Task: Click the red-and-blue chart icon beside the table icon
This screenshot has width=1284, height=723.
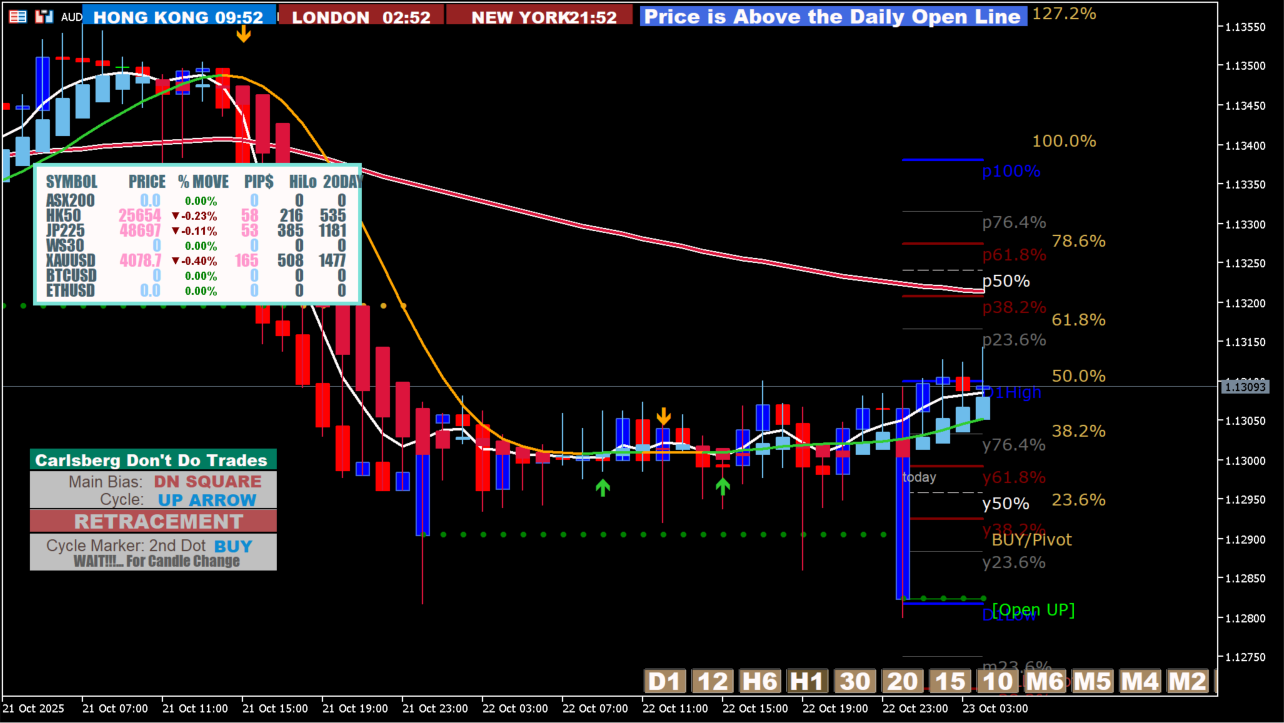Action: point(43,16)
